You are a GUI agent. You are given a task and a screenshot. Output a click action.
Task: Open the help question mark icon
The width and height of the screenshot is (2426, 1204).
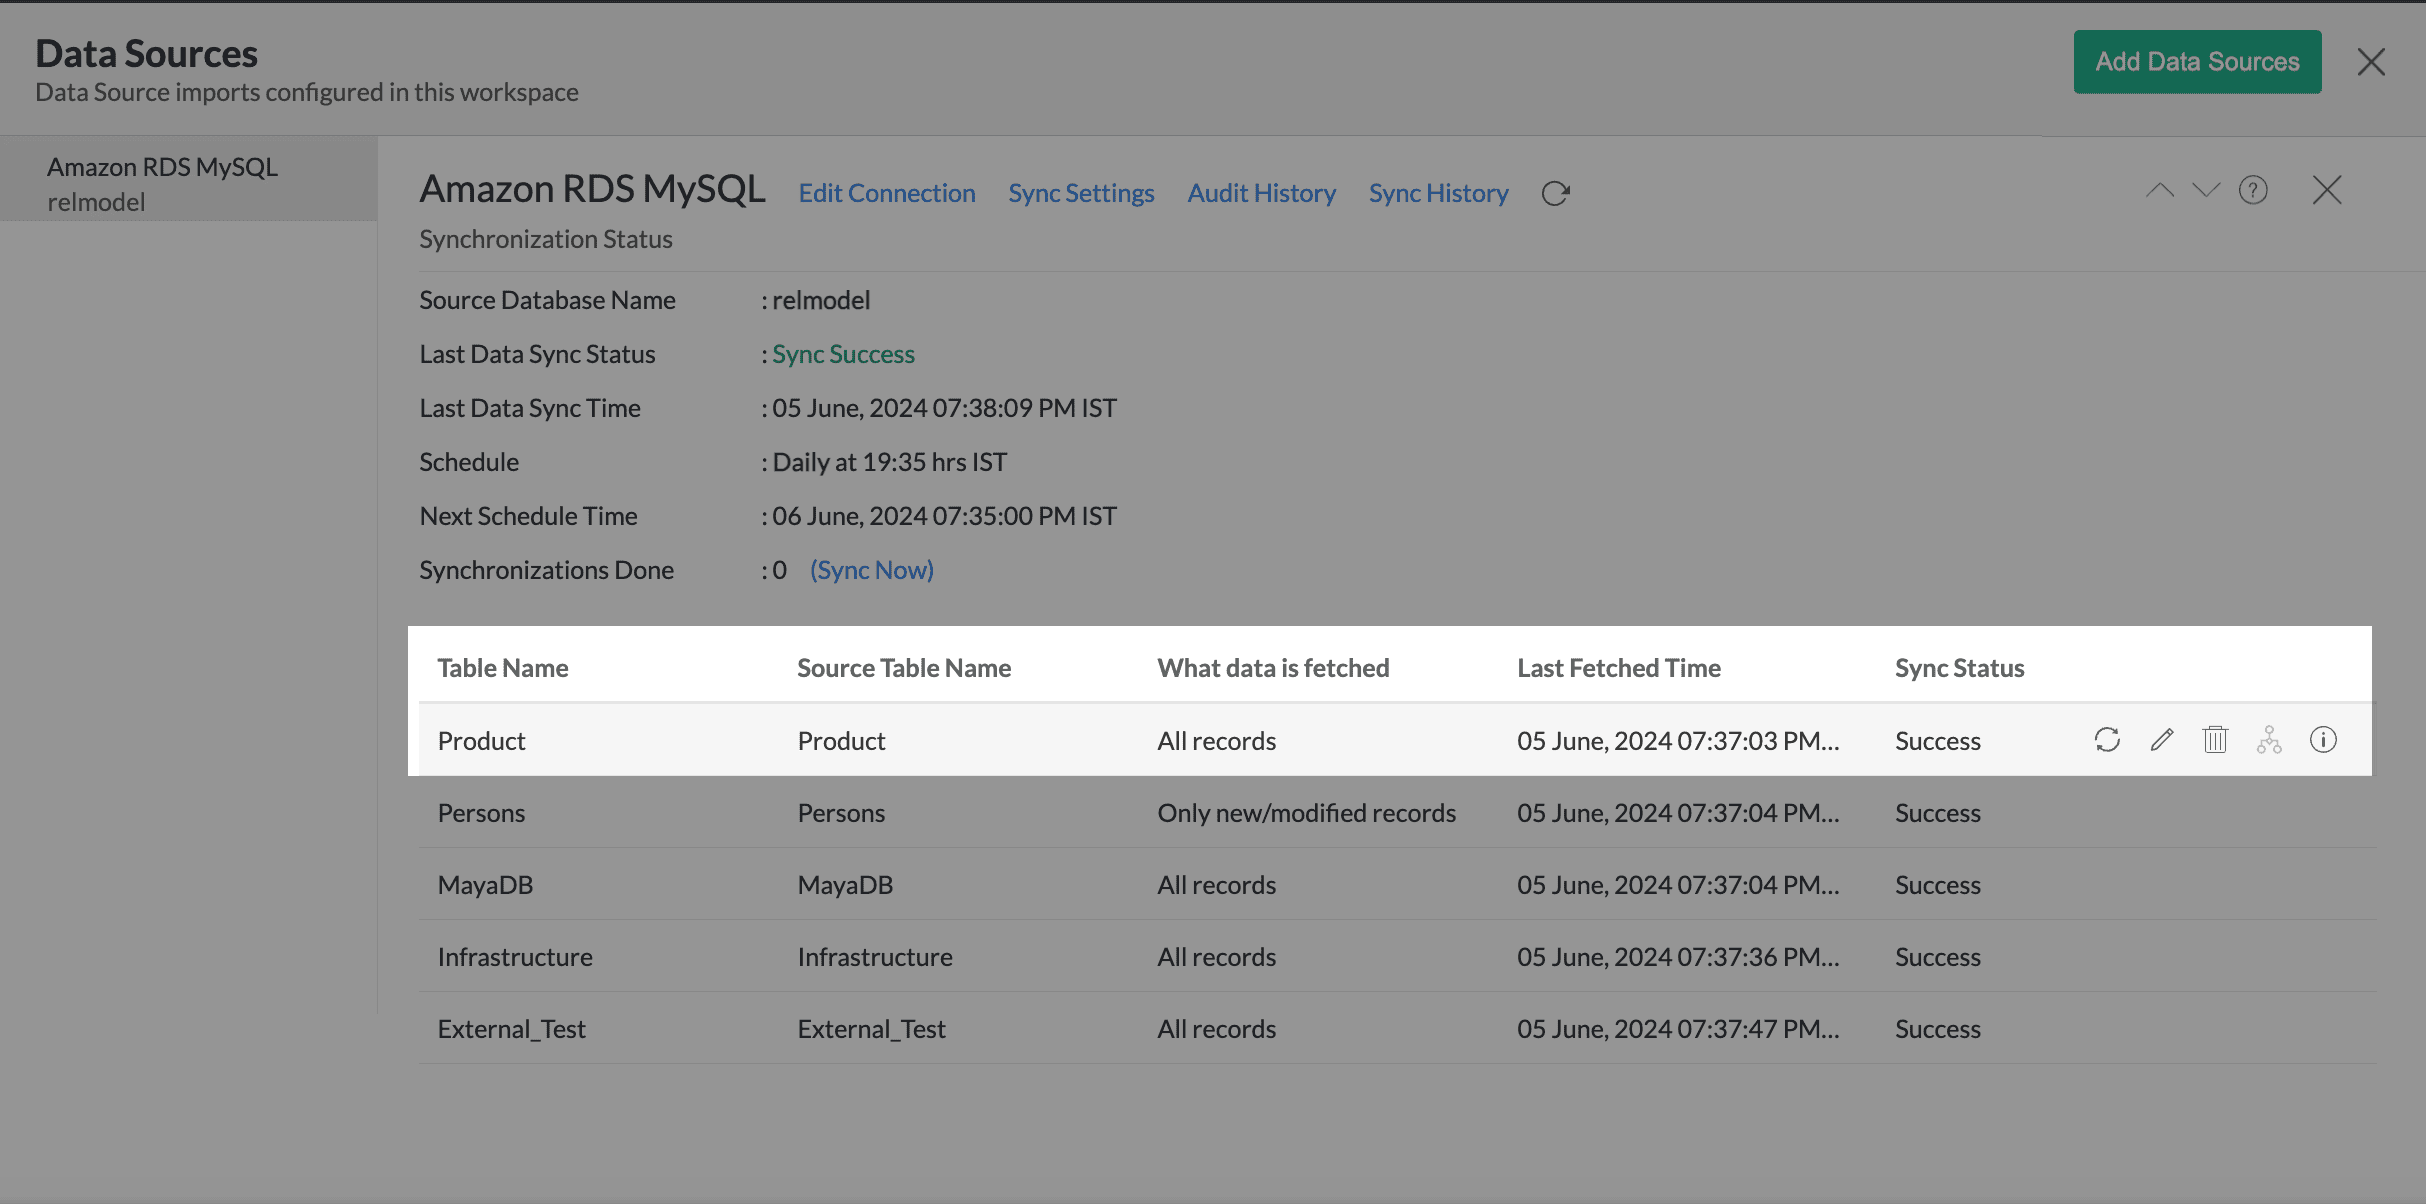point(2253,190)
